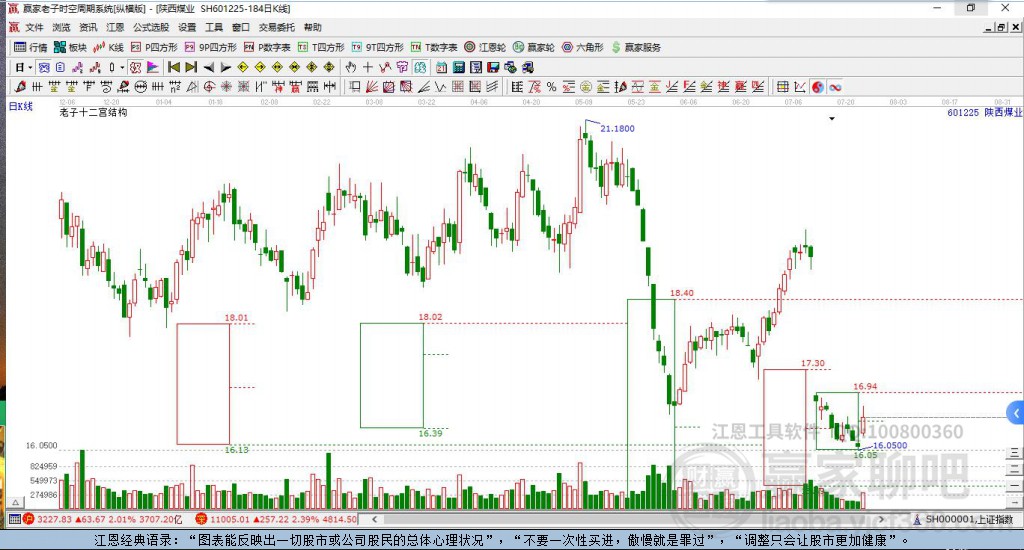The image size is (1024, 550).
Task: Switch to the K线 chart view
Action: [x=108, y=47]
